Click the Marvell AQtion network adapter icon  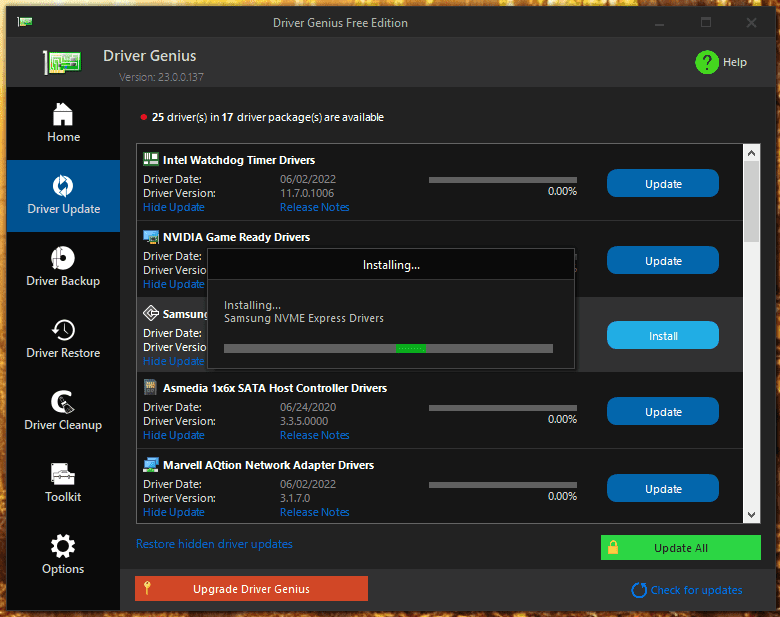pos(151,464)
